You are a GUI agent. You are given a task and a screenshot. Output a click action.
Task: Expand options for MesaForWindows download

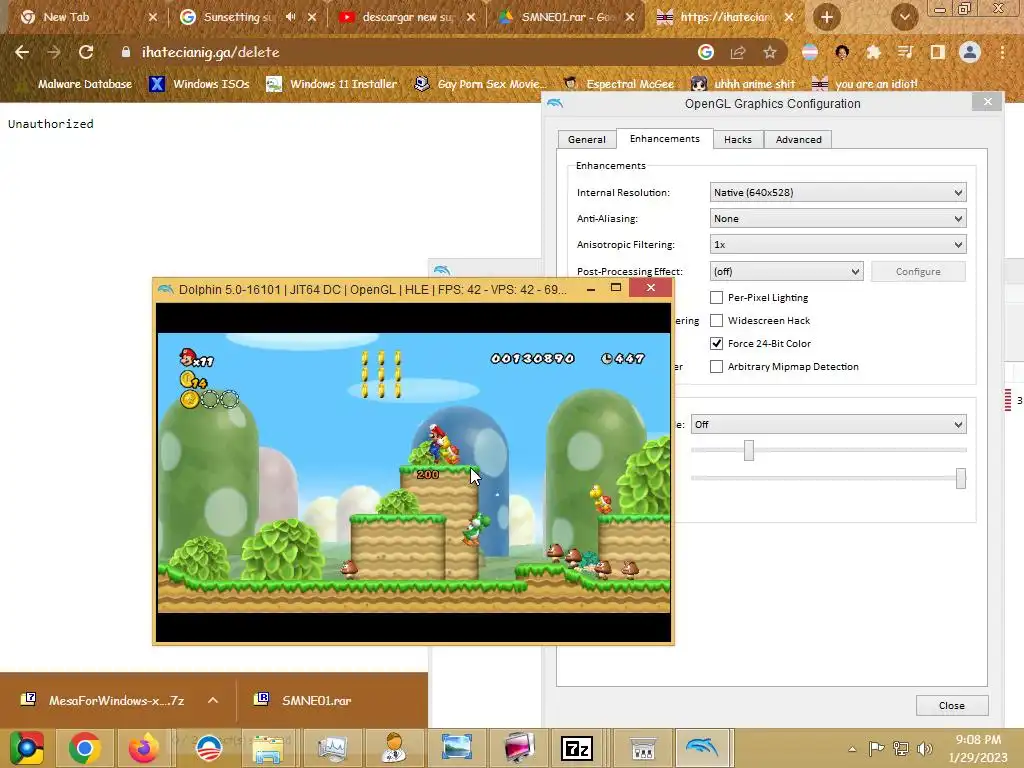(x=213, y=700)
